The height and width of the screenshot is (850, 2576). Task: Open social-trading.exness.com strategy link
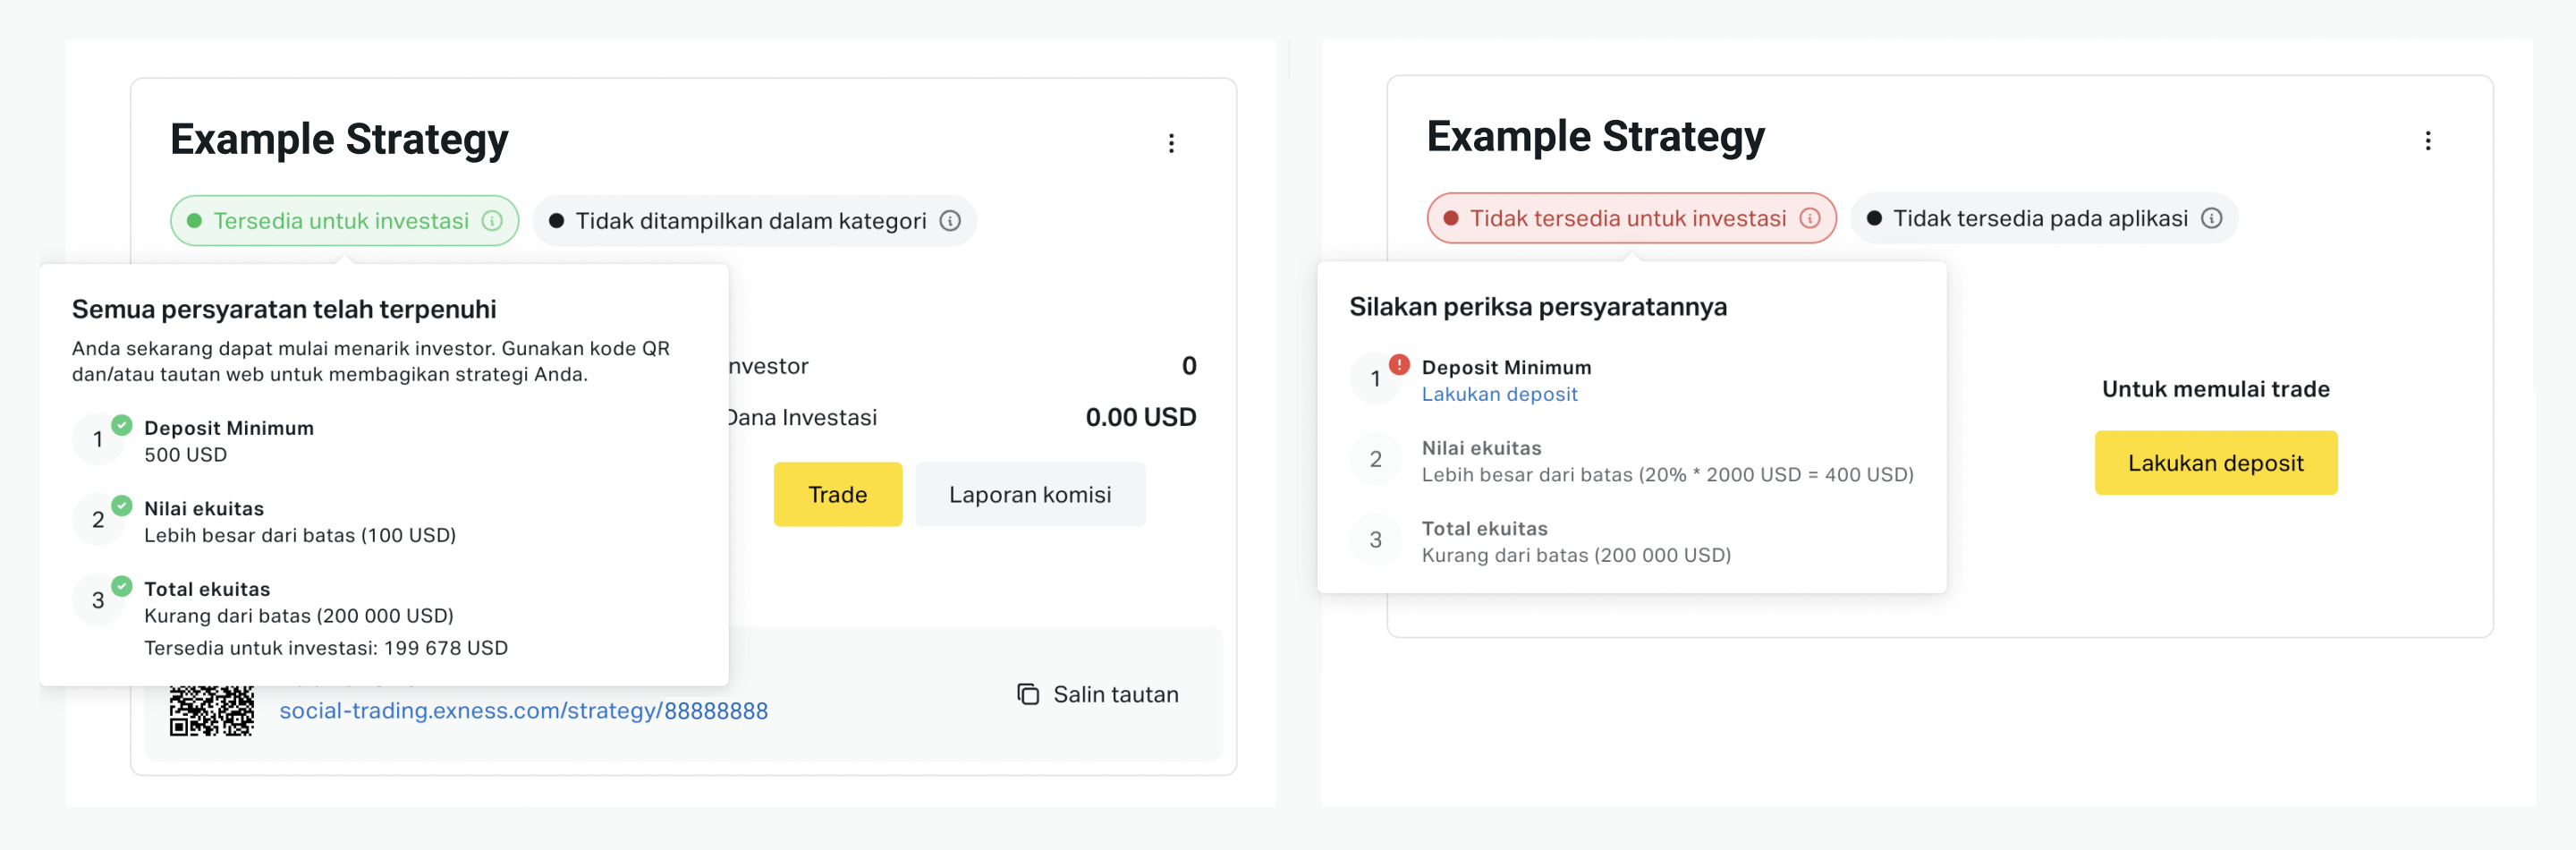coord(523,711)
